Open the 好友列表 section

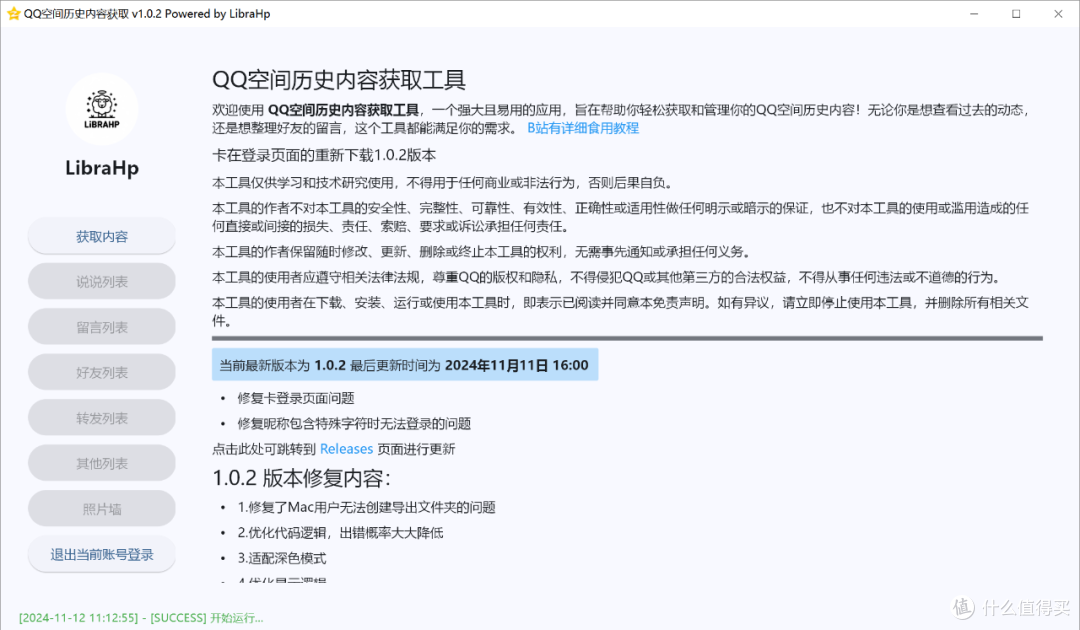101,371
